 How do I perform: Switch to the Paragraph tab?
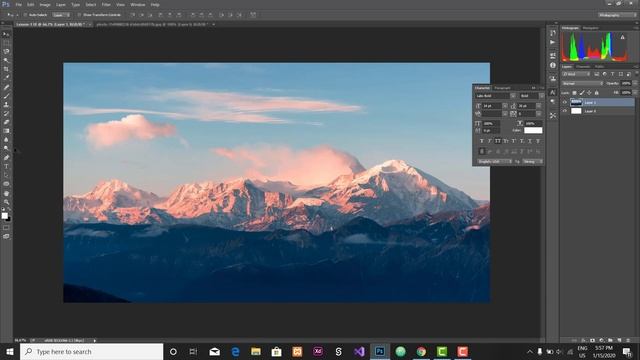[502, 88]
